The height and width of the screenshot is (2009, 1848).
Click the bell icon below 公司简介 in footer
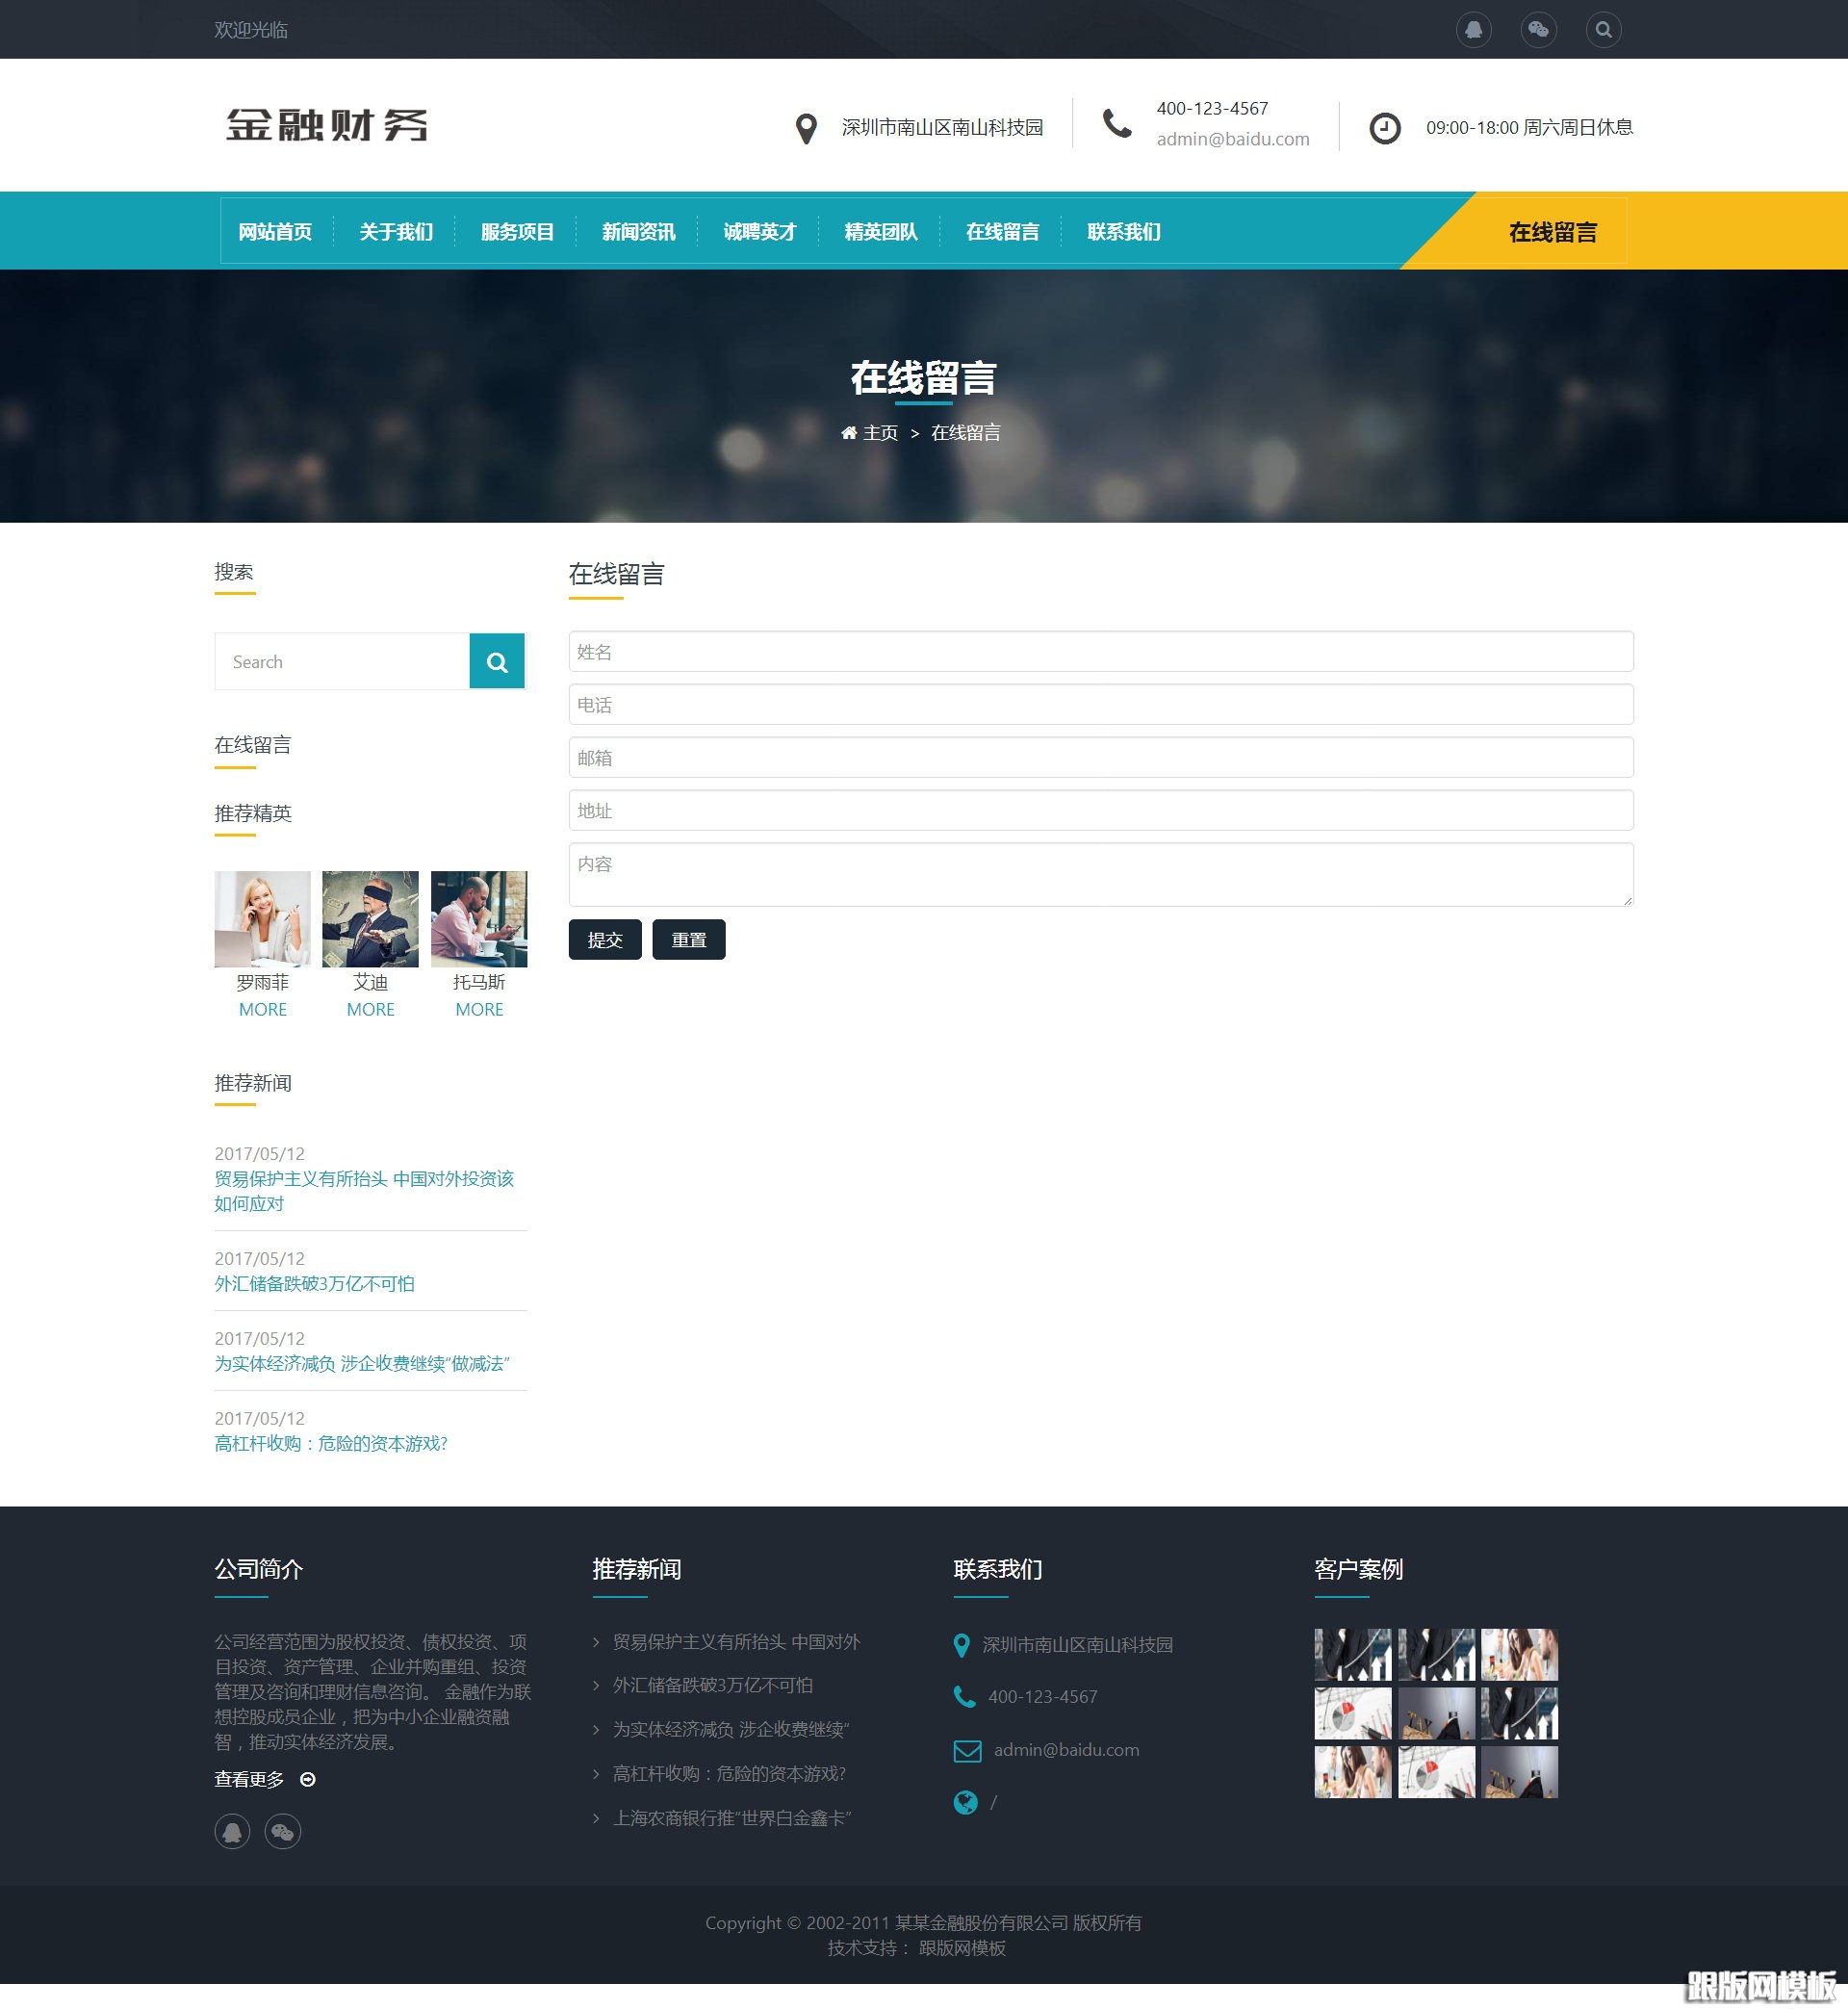tap(232, 1831)
